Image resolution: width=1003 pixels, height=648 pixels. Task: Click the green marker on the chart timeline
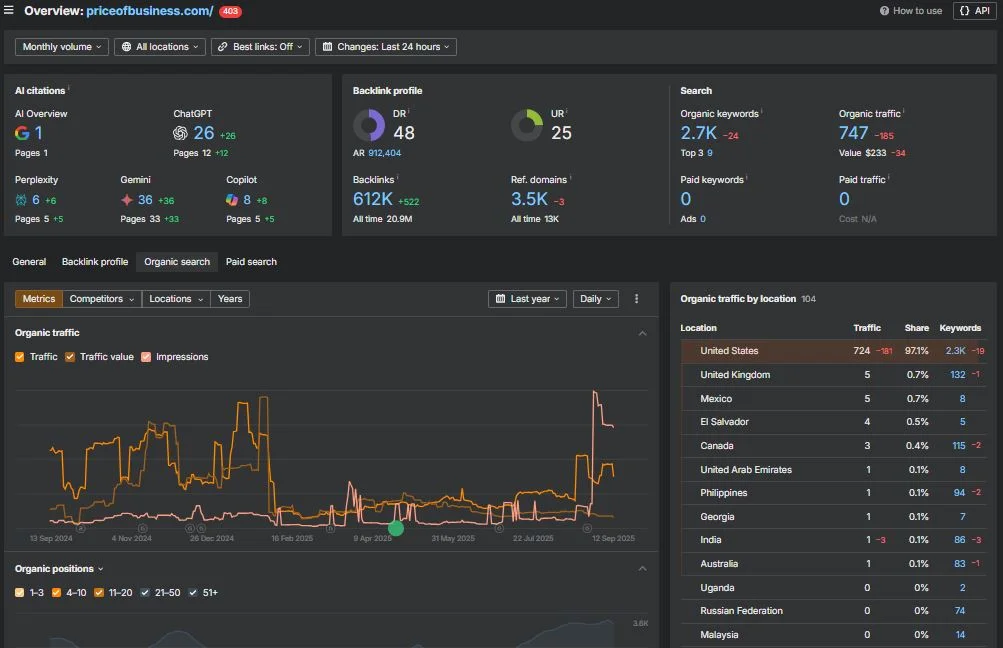point(396,528)
